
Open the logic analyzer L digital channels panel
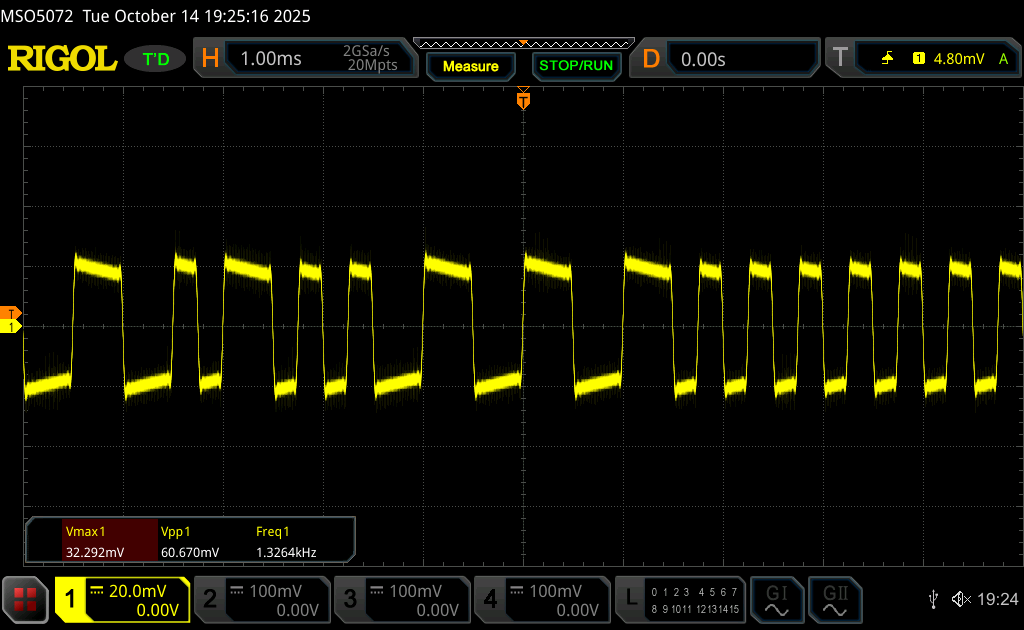pos(681,599)
